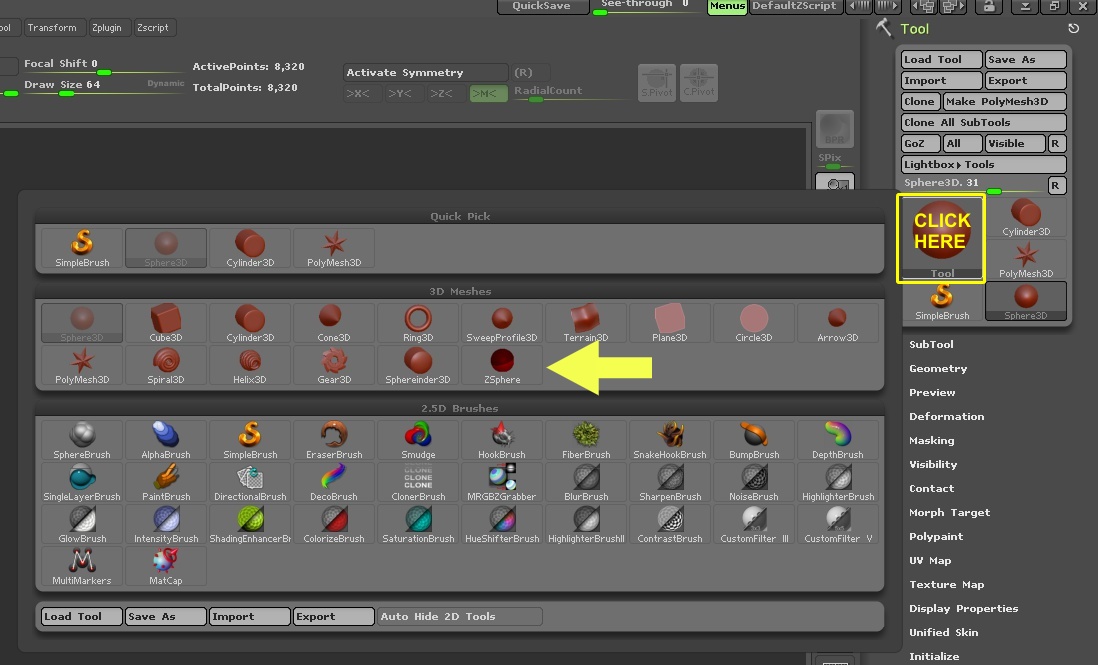This screenshot has height=665, width=1098.
Task: Click Make PolyMesh3D button
Action: (x=1004, y=101)
